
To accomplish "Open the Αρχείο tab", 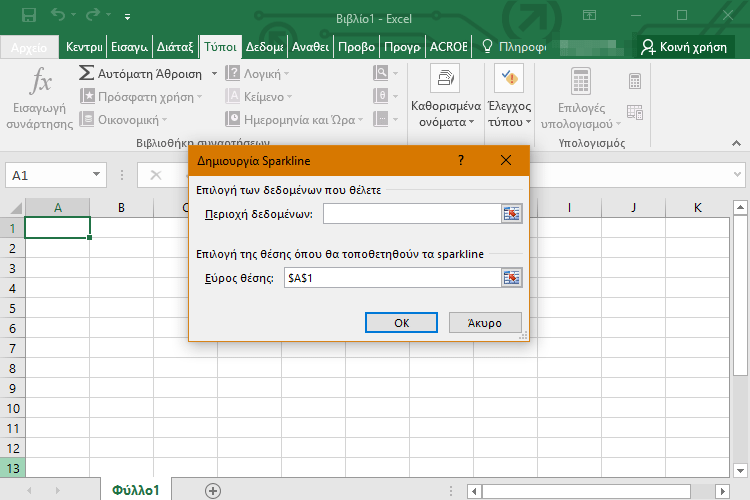I will point(29,47).
